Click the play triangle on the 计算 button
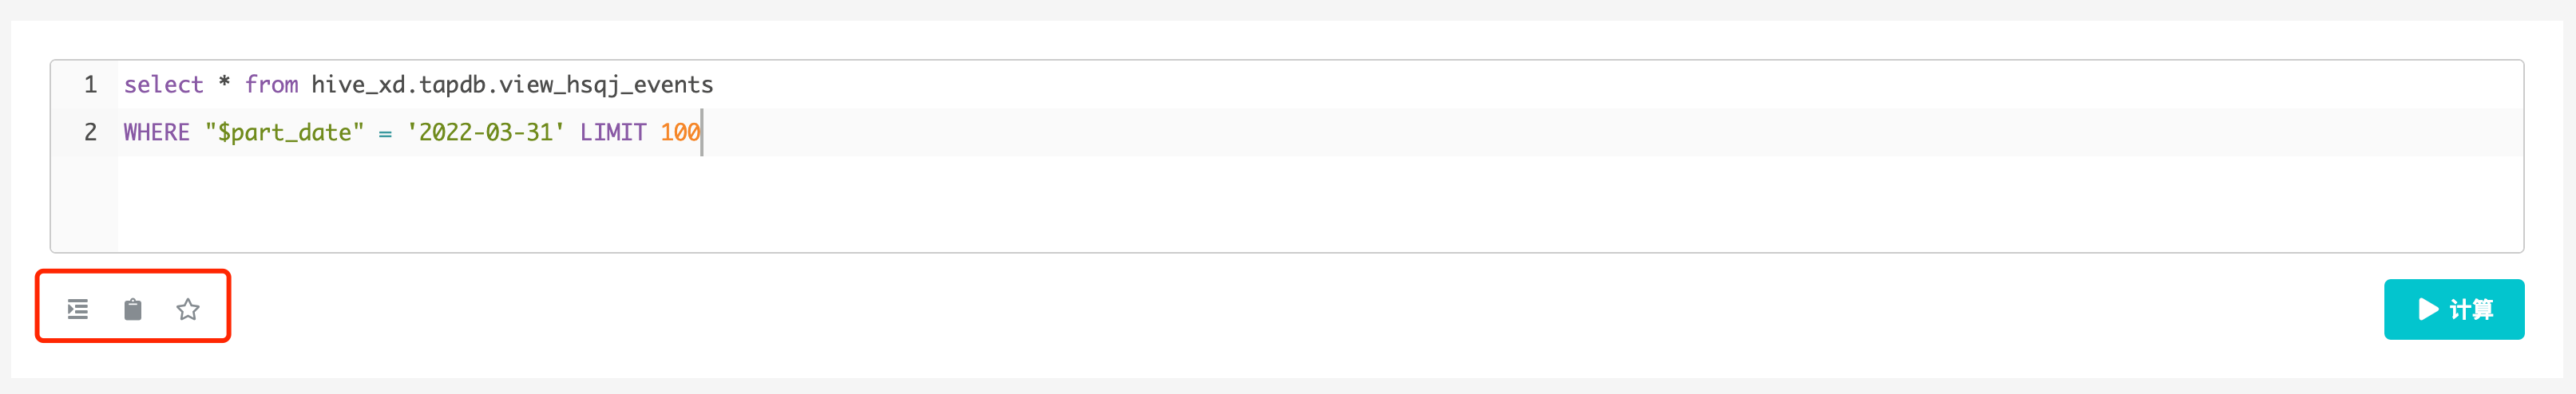 tap(2428, 309)
